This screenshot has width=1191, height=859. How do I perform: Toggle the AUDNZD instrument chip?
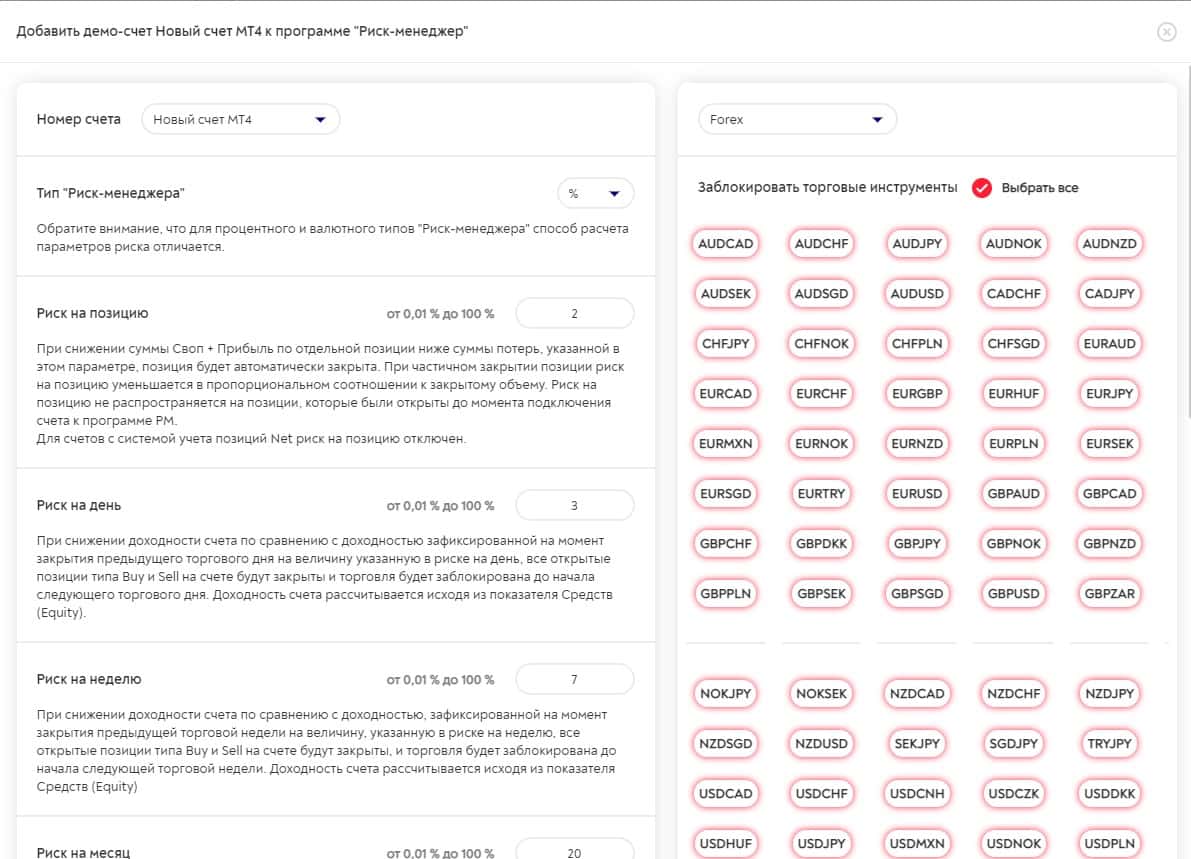[x=1109, y=244]
